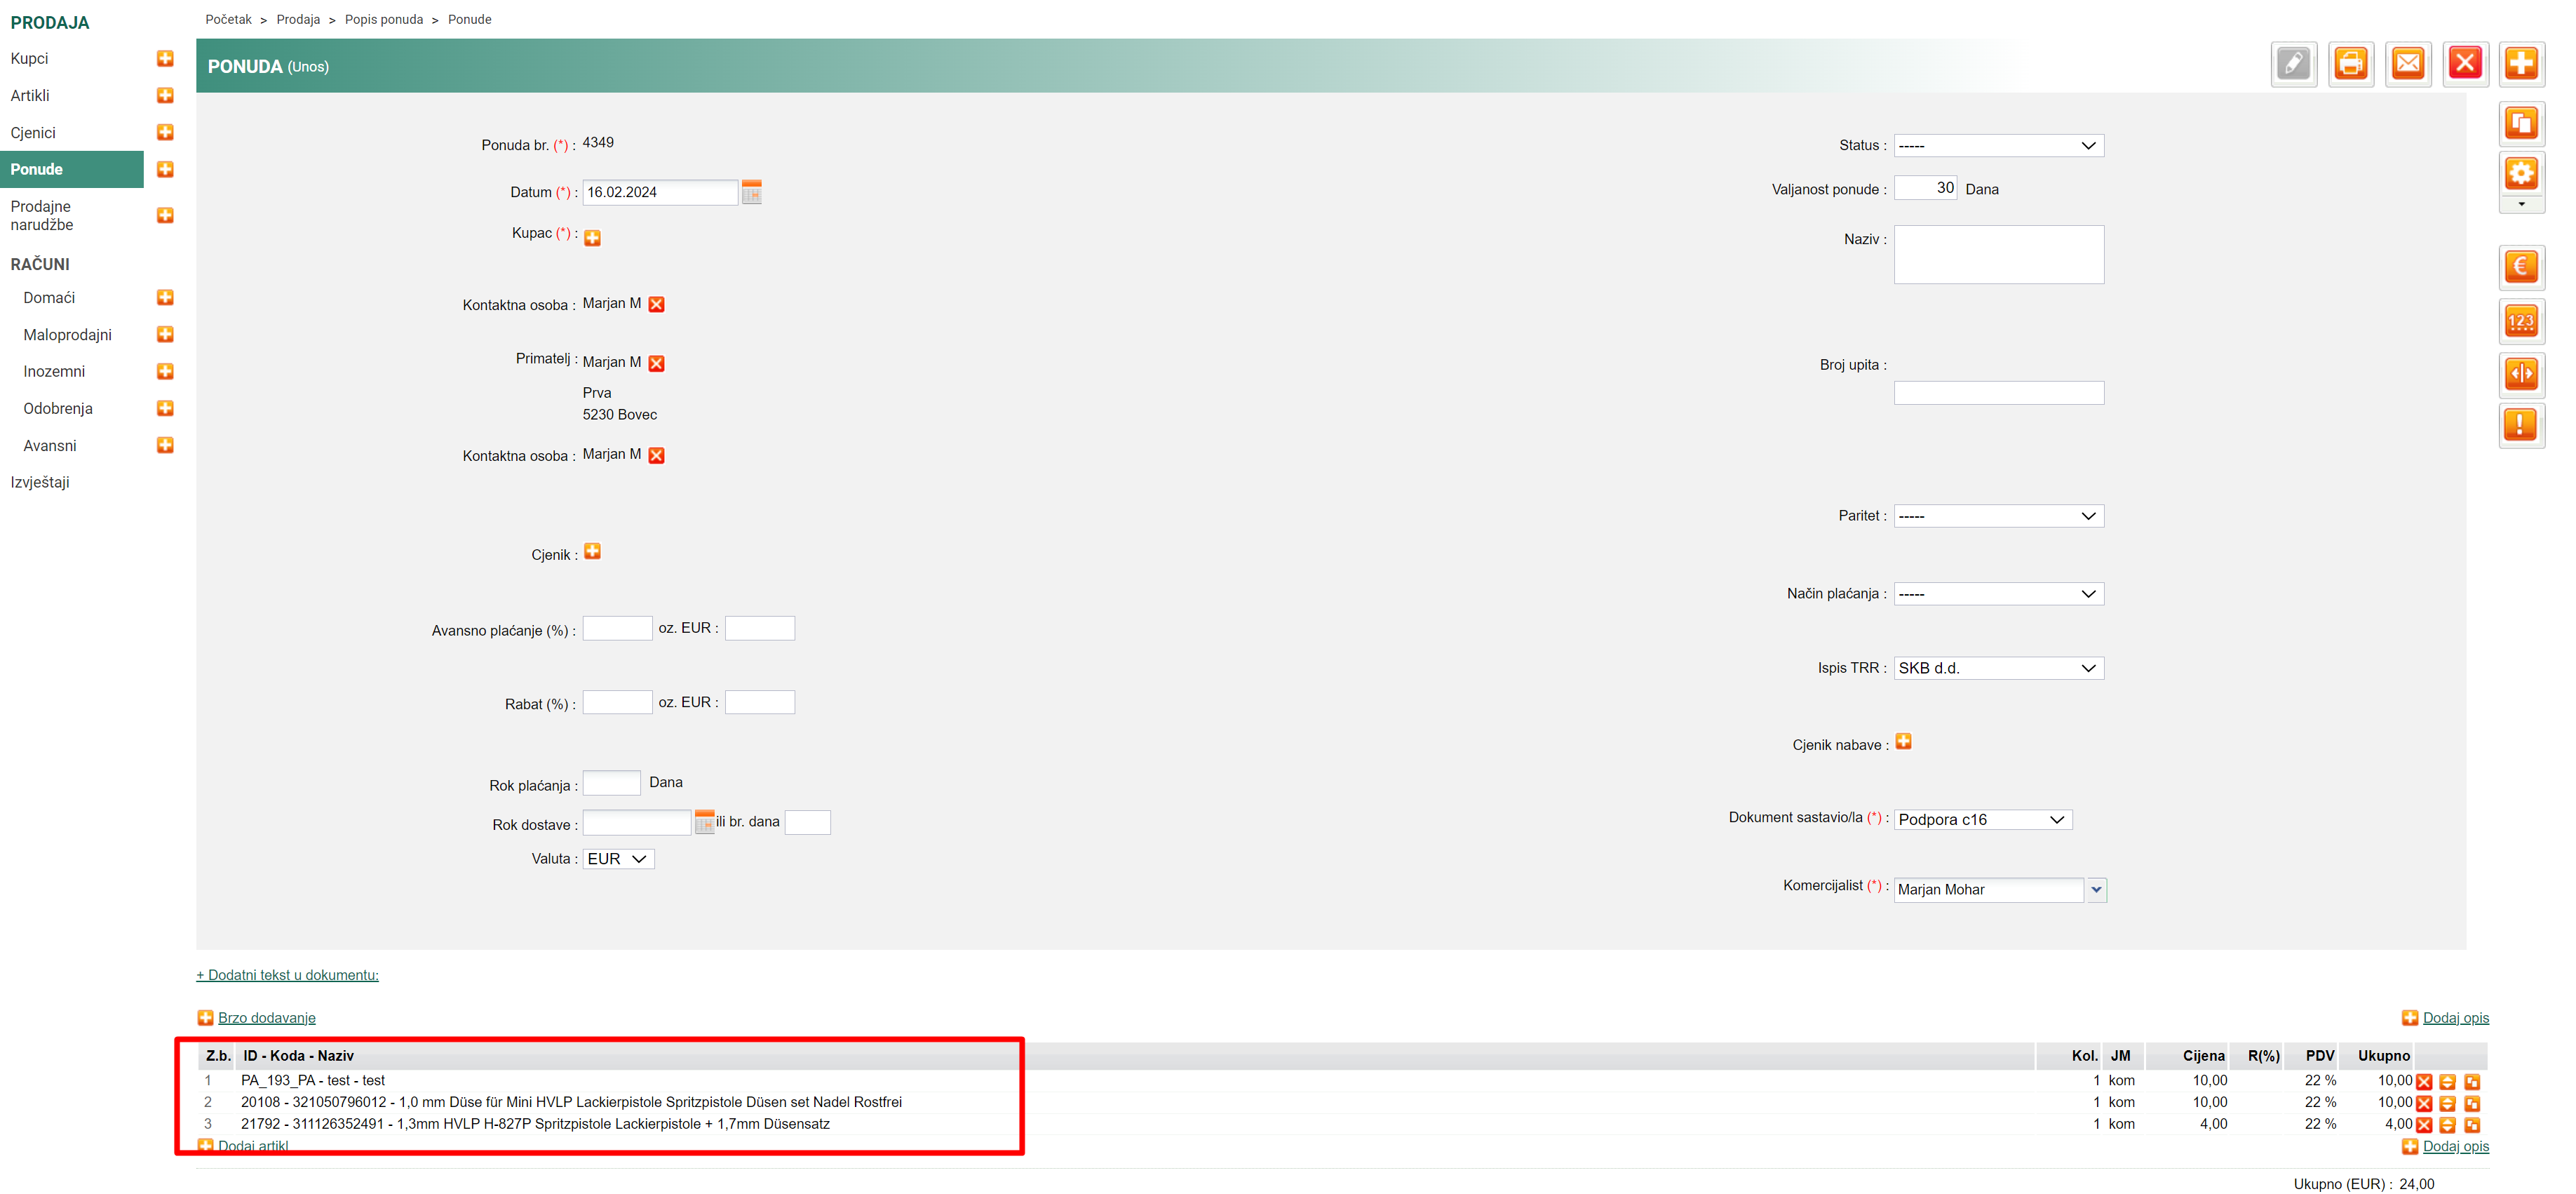The height and width of the screenshot is (1194, 2576).
Task: Expand the Način plaćanja dropdown
Action: tap(1997, 594)
